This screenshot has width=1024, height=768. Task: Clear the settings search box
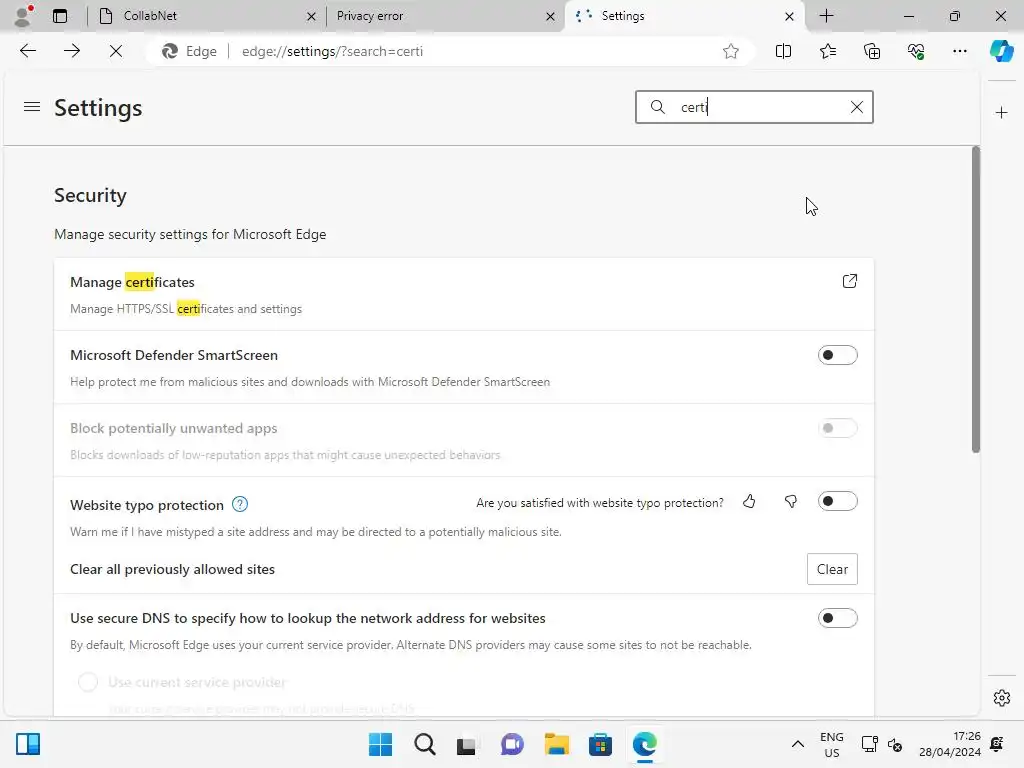pyautogui.click(x=856, y=107)
